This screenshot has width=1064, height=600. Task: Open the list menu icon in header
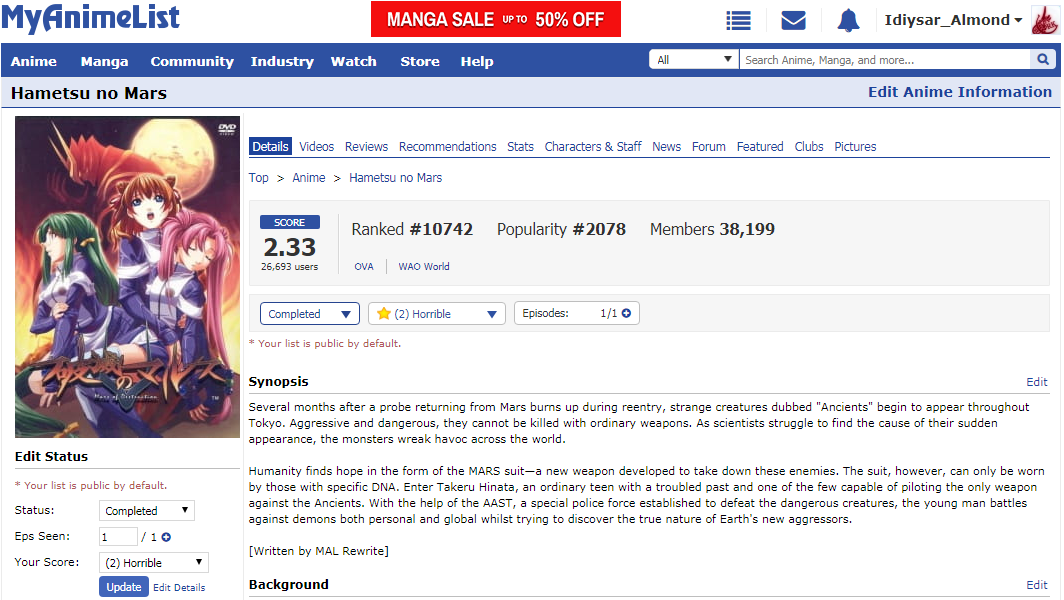[x=739, y=20]
